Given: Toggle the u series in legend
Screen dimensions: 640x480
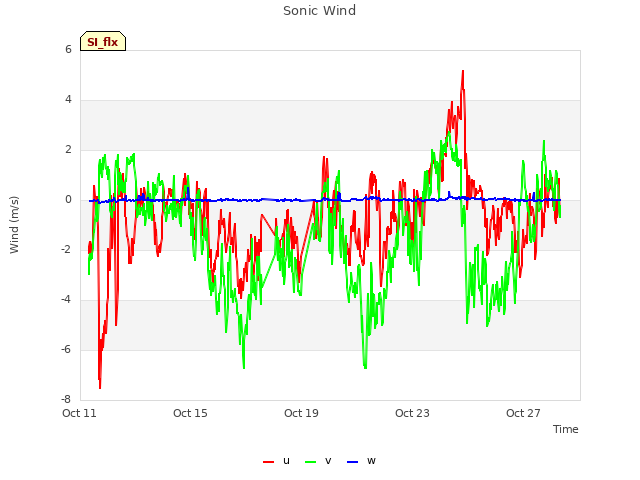Looking at the screenshot, I should pos(277,461).
